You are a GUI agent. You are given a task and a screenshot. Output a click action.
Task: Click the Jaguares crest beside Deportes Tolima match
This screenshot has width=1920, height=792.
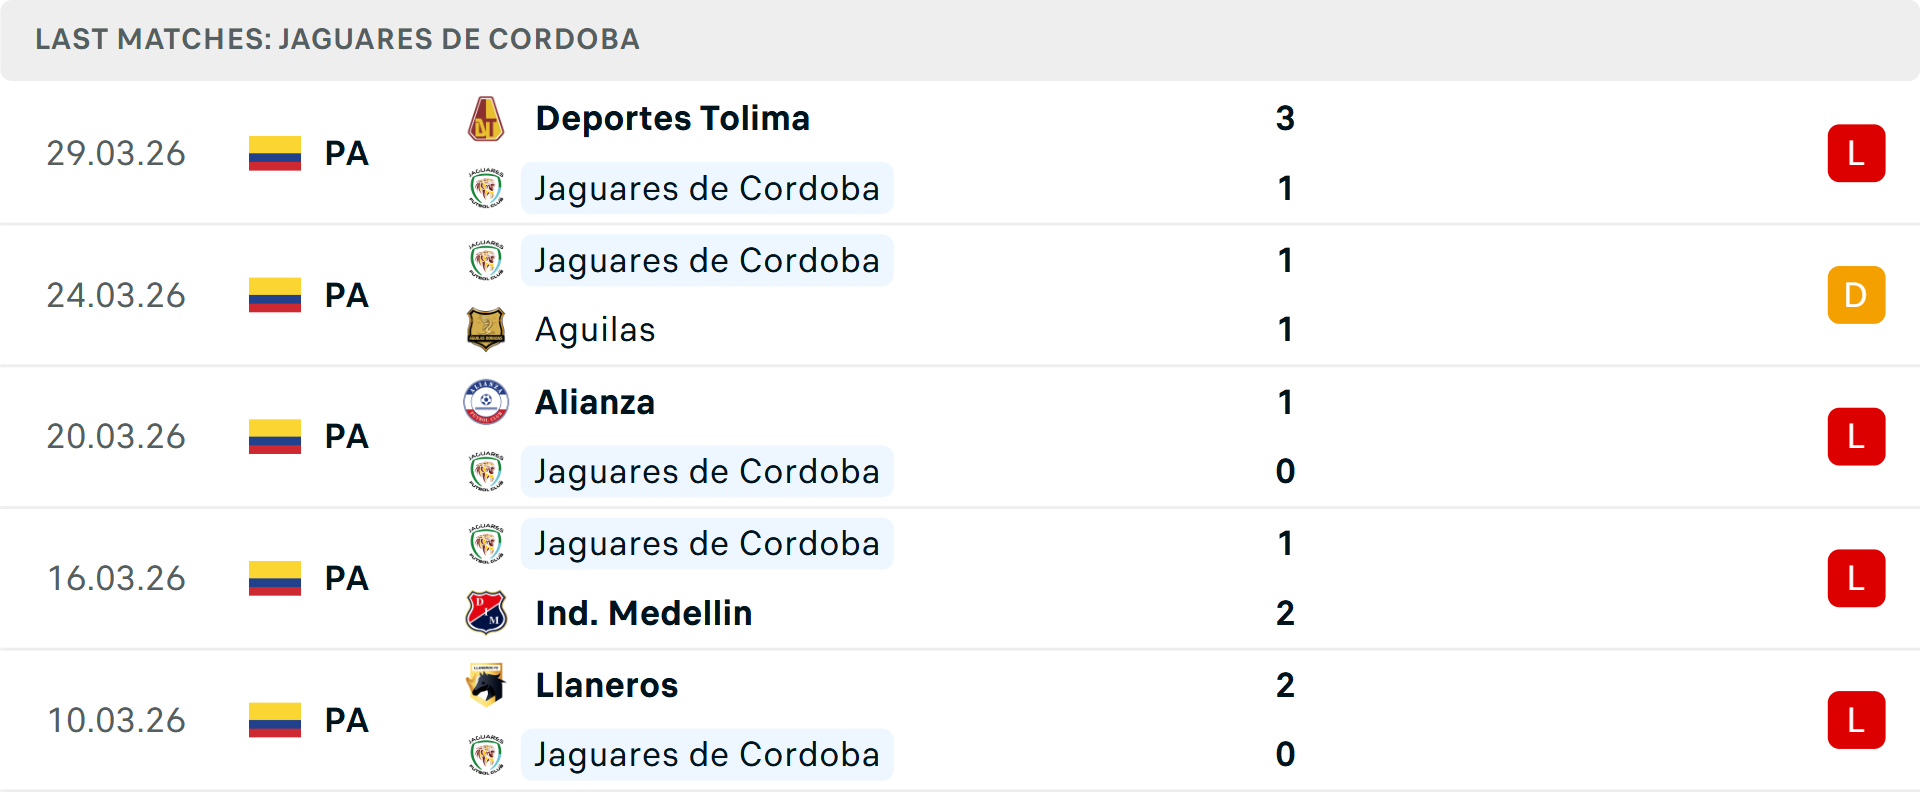coord(486,188)
